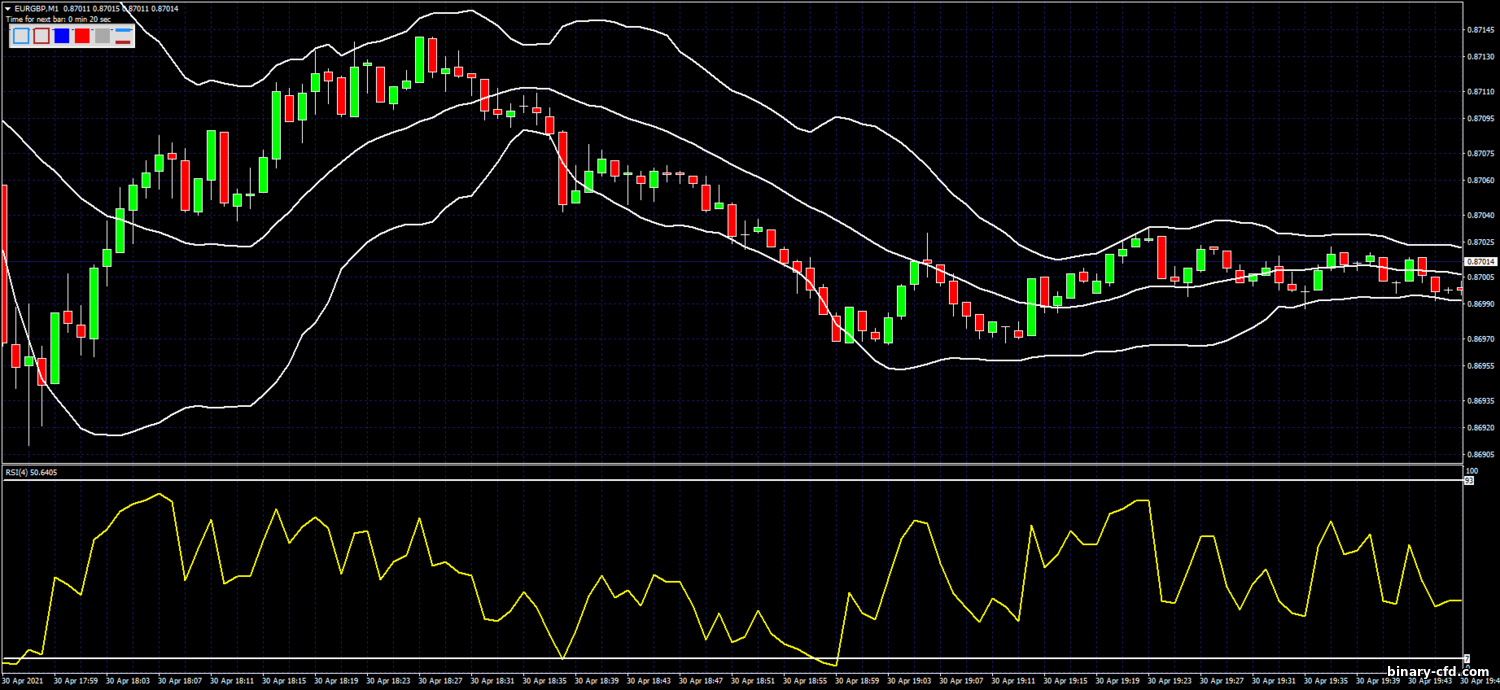Click time axis label 30 Apr 17:59

[76, 681]
